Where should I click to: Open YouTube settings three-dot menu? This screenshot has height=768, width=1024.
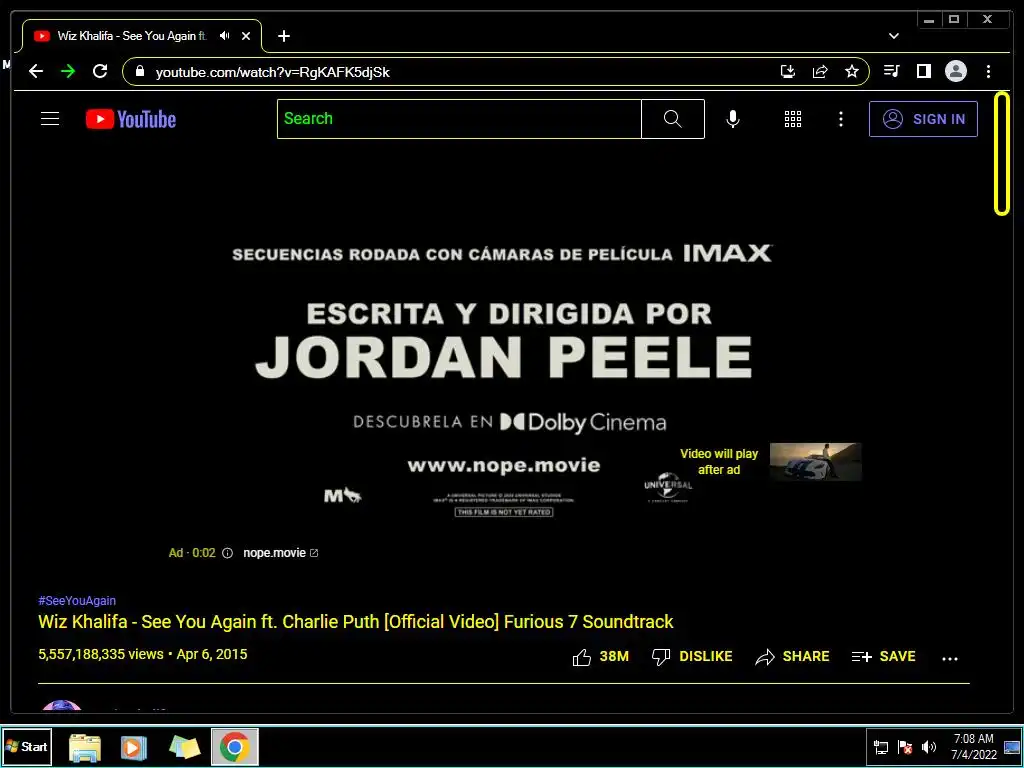coord(840,119)
